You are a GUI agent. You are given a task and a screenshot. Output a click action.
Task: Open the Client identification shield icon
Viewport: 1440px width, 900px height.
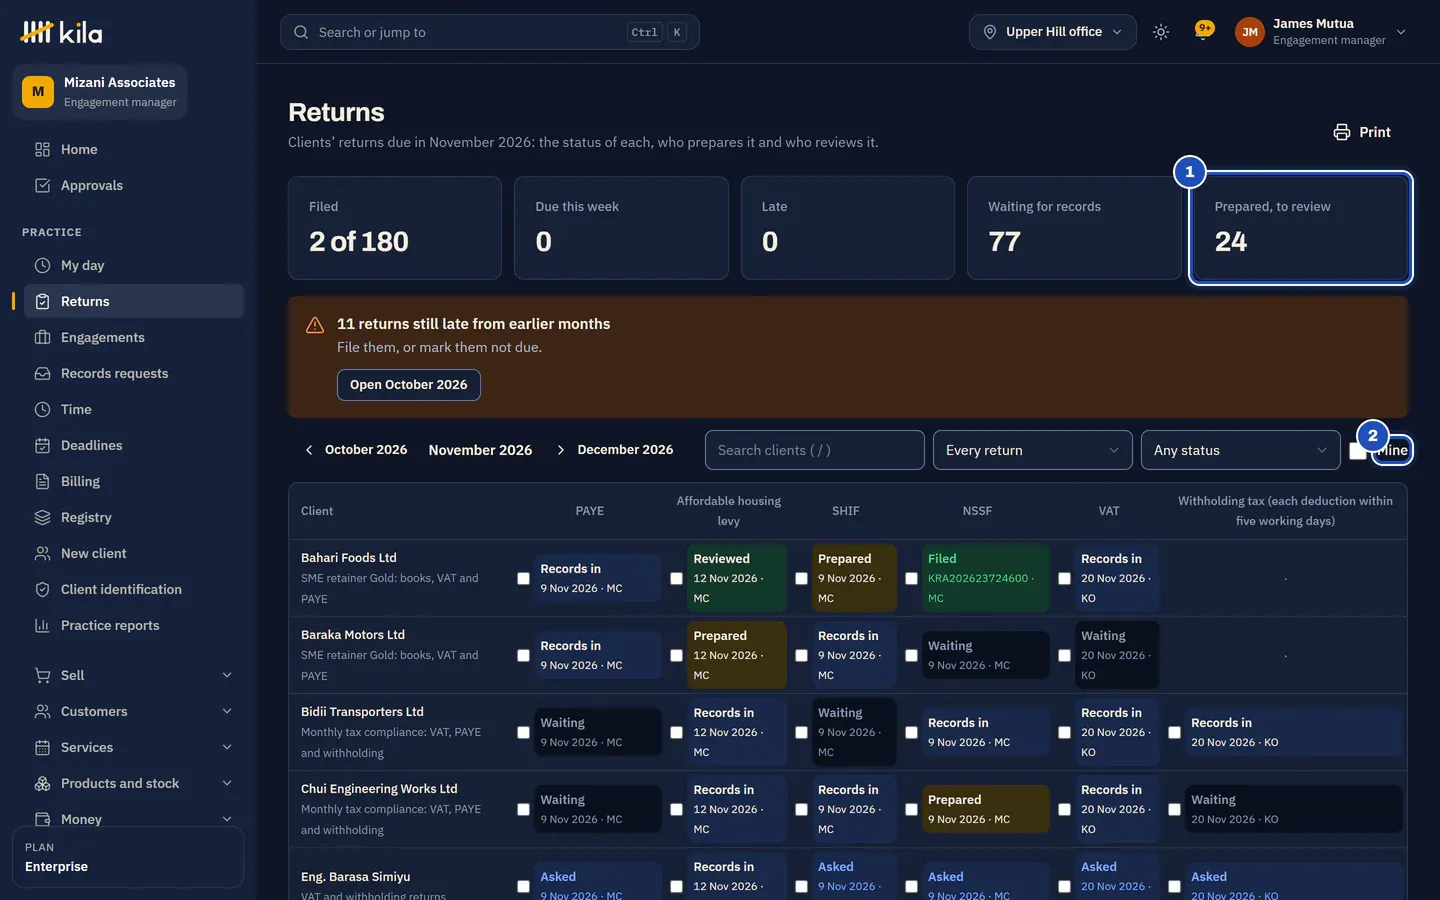[42, 589]
